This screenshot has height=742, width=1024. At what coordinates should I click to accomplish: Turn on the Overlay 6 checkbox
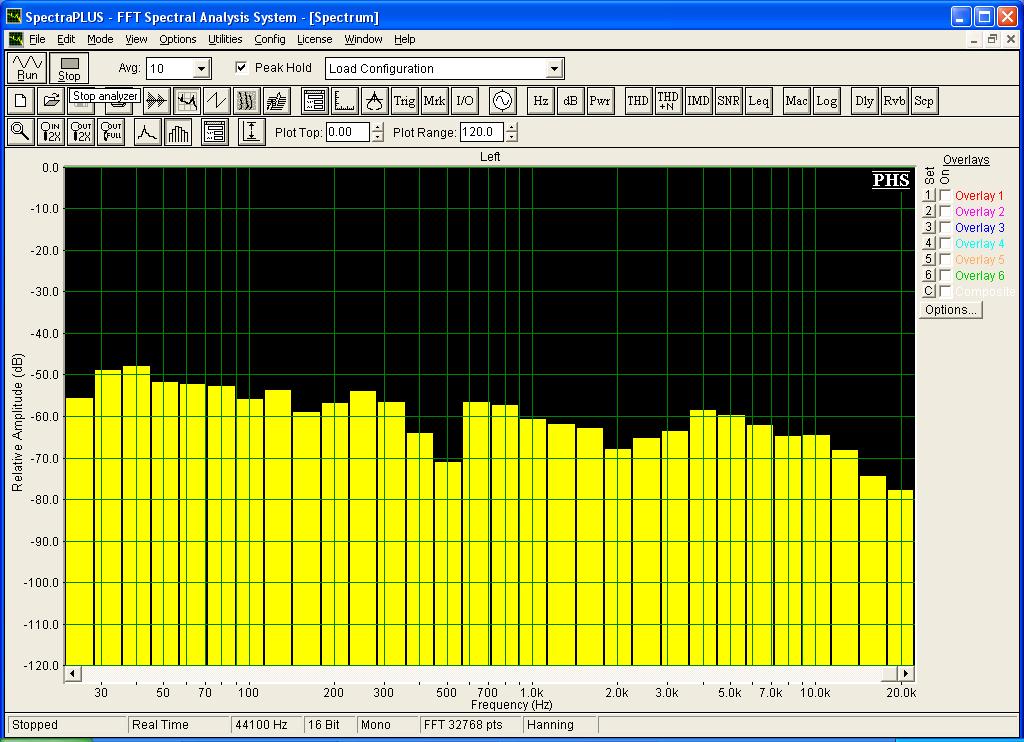pyautogui.click(x=945, y=276)
